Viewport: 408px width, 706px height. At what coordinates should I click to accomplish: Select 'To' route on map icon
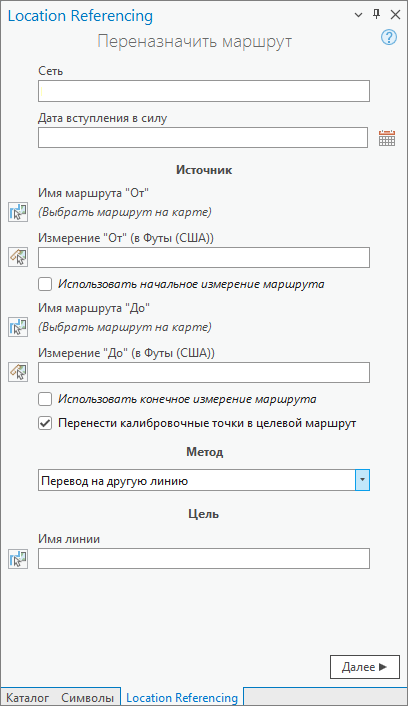[x=18, y=327]
